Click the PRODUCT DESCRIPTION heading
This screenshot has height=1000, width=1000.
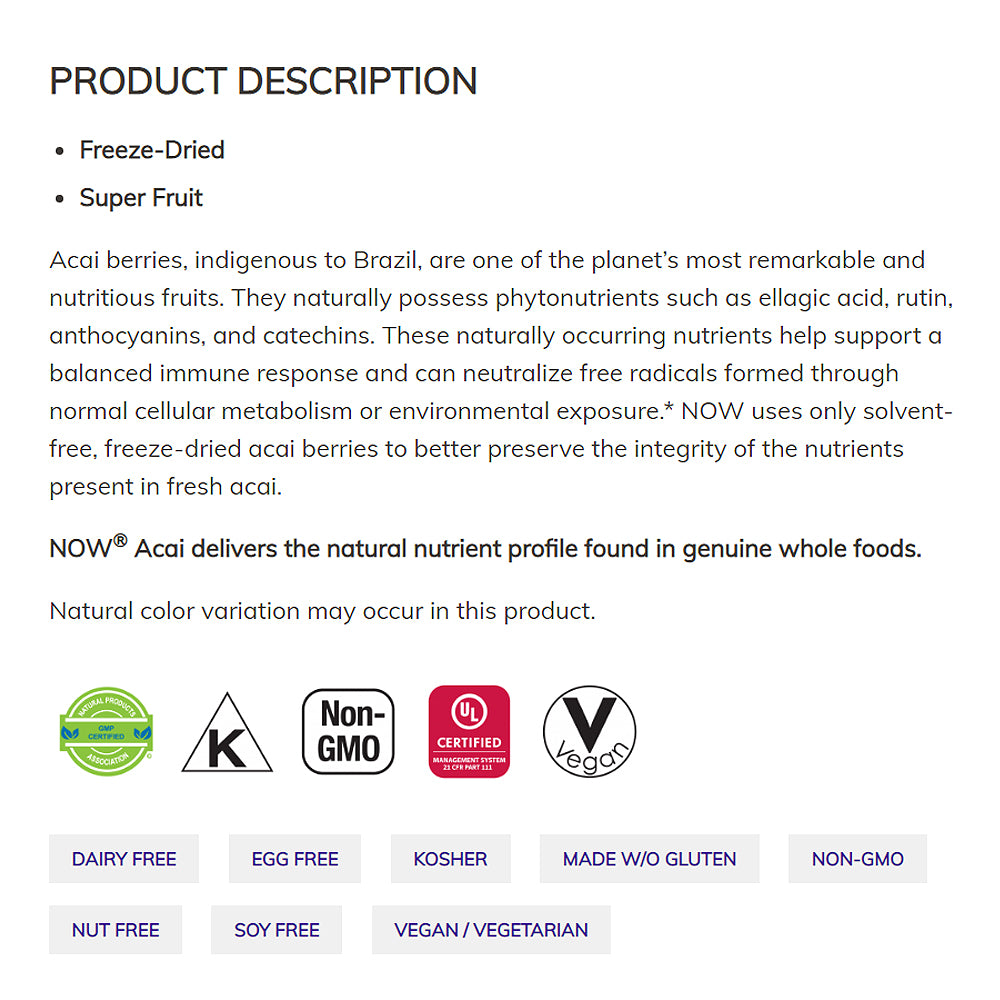pyautogui.click(x=263, y=81)
